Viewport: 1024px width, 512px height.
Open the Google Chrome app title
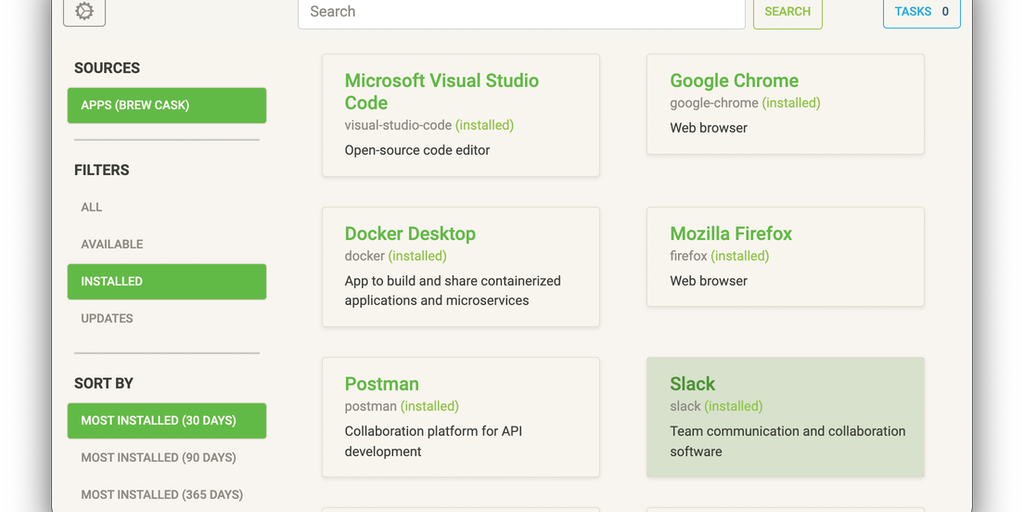click(734, 81)
